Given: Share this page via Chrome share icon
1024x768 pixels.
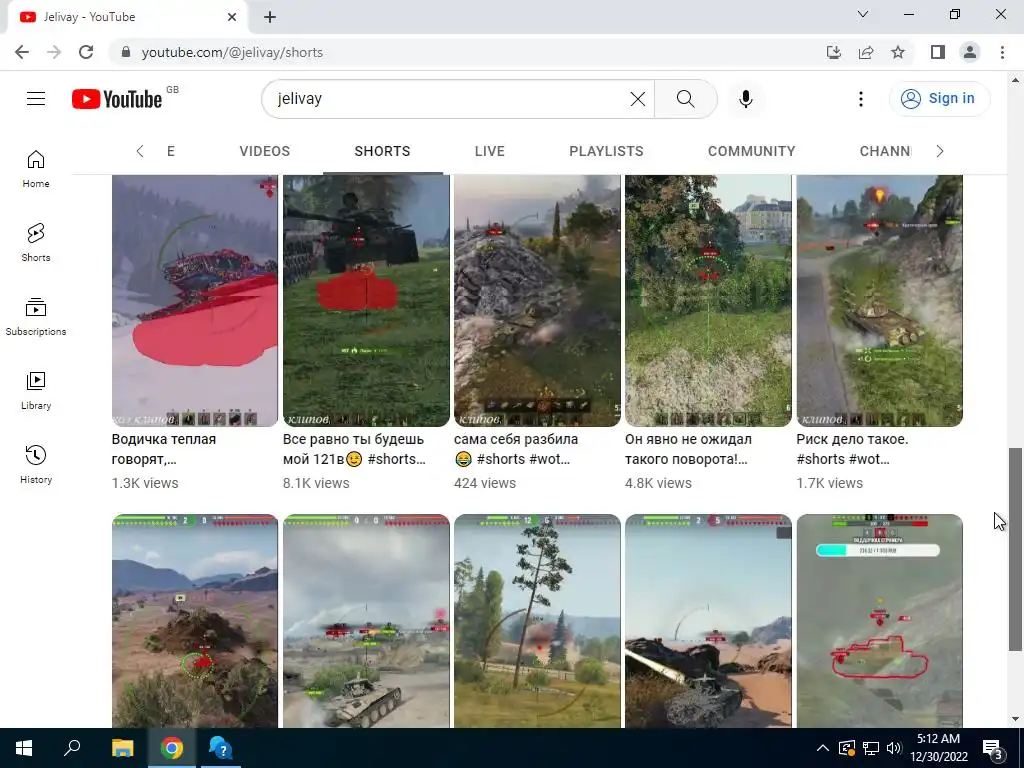Looking at the screenshot, I should [x=866, y=52].
